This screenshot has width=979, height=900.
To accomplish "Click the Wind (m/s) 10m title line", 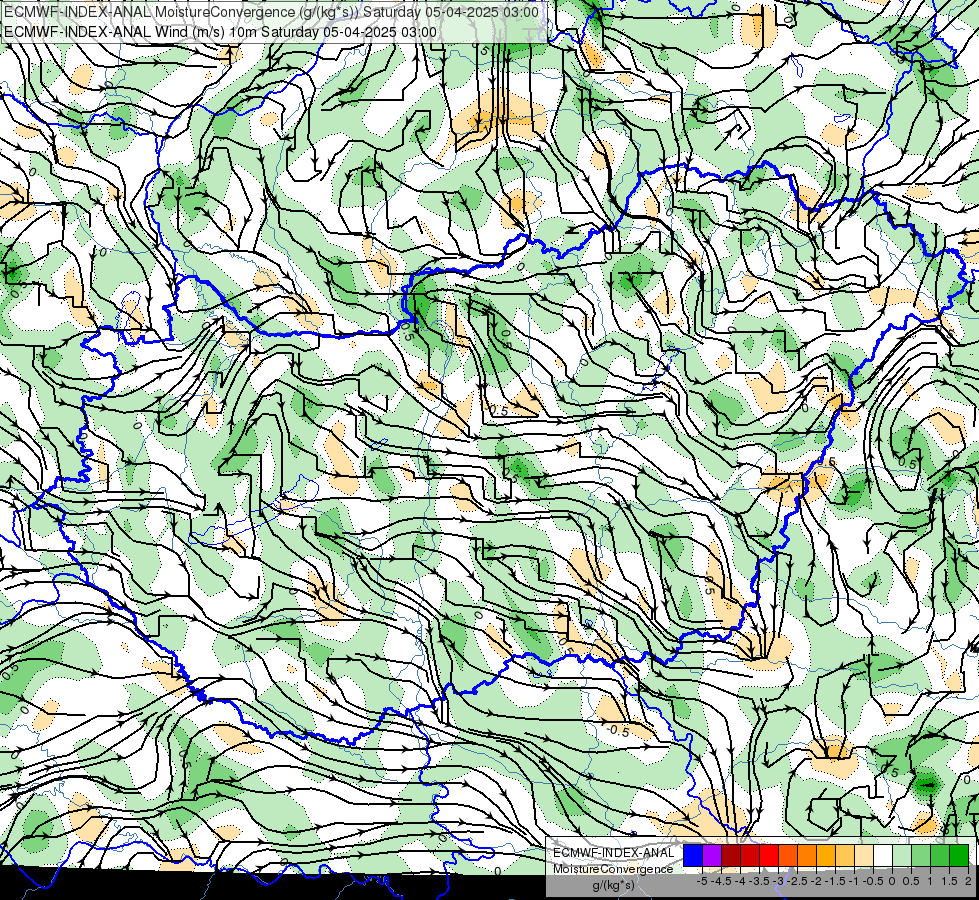I will (220, 32).
